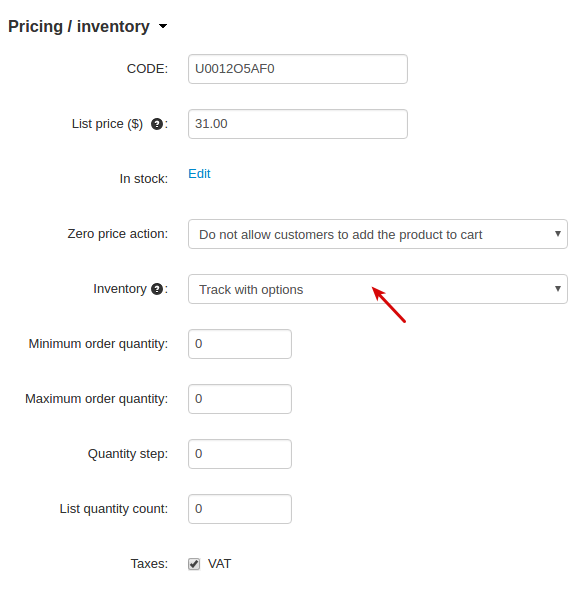
Task: Focus the CODE field containing U0012O5AF0
Action: (x=298, y=69)
